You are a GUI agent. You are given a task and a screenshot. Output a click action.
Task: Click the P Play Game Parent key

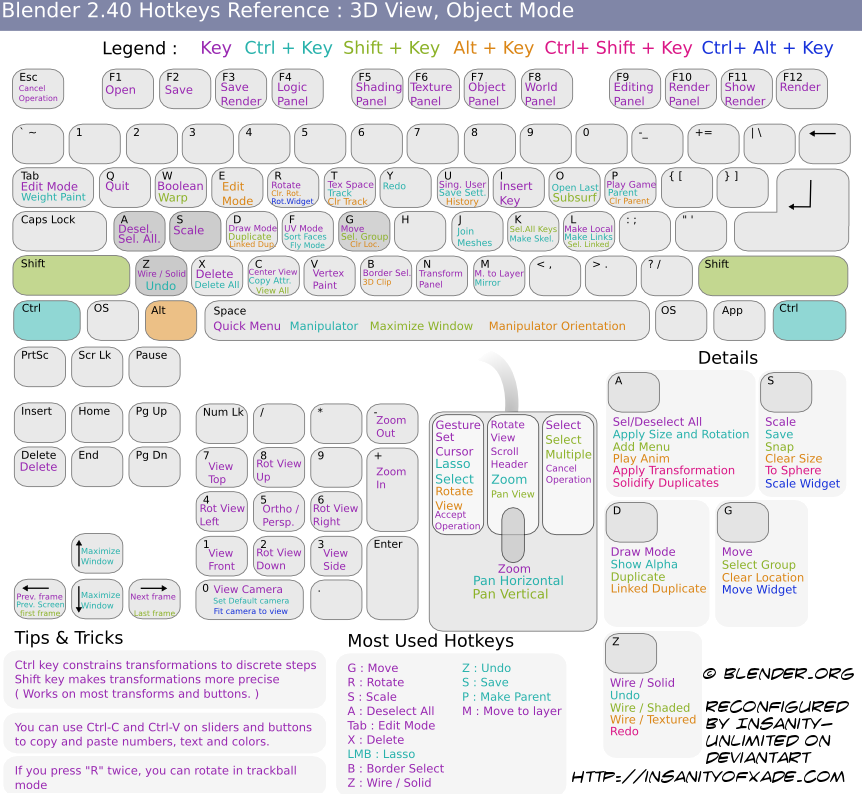pyautogui.click(x=631, y=188)
